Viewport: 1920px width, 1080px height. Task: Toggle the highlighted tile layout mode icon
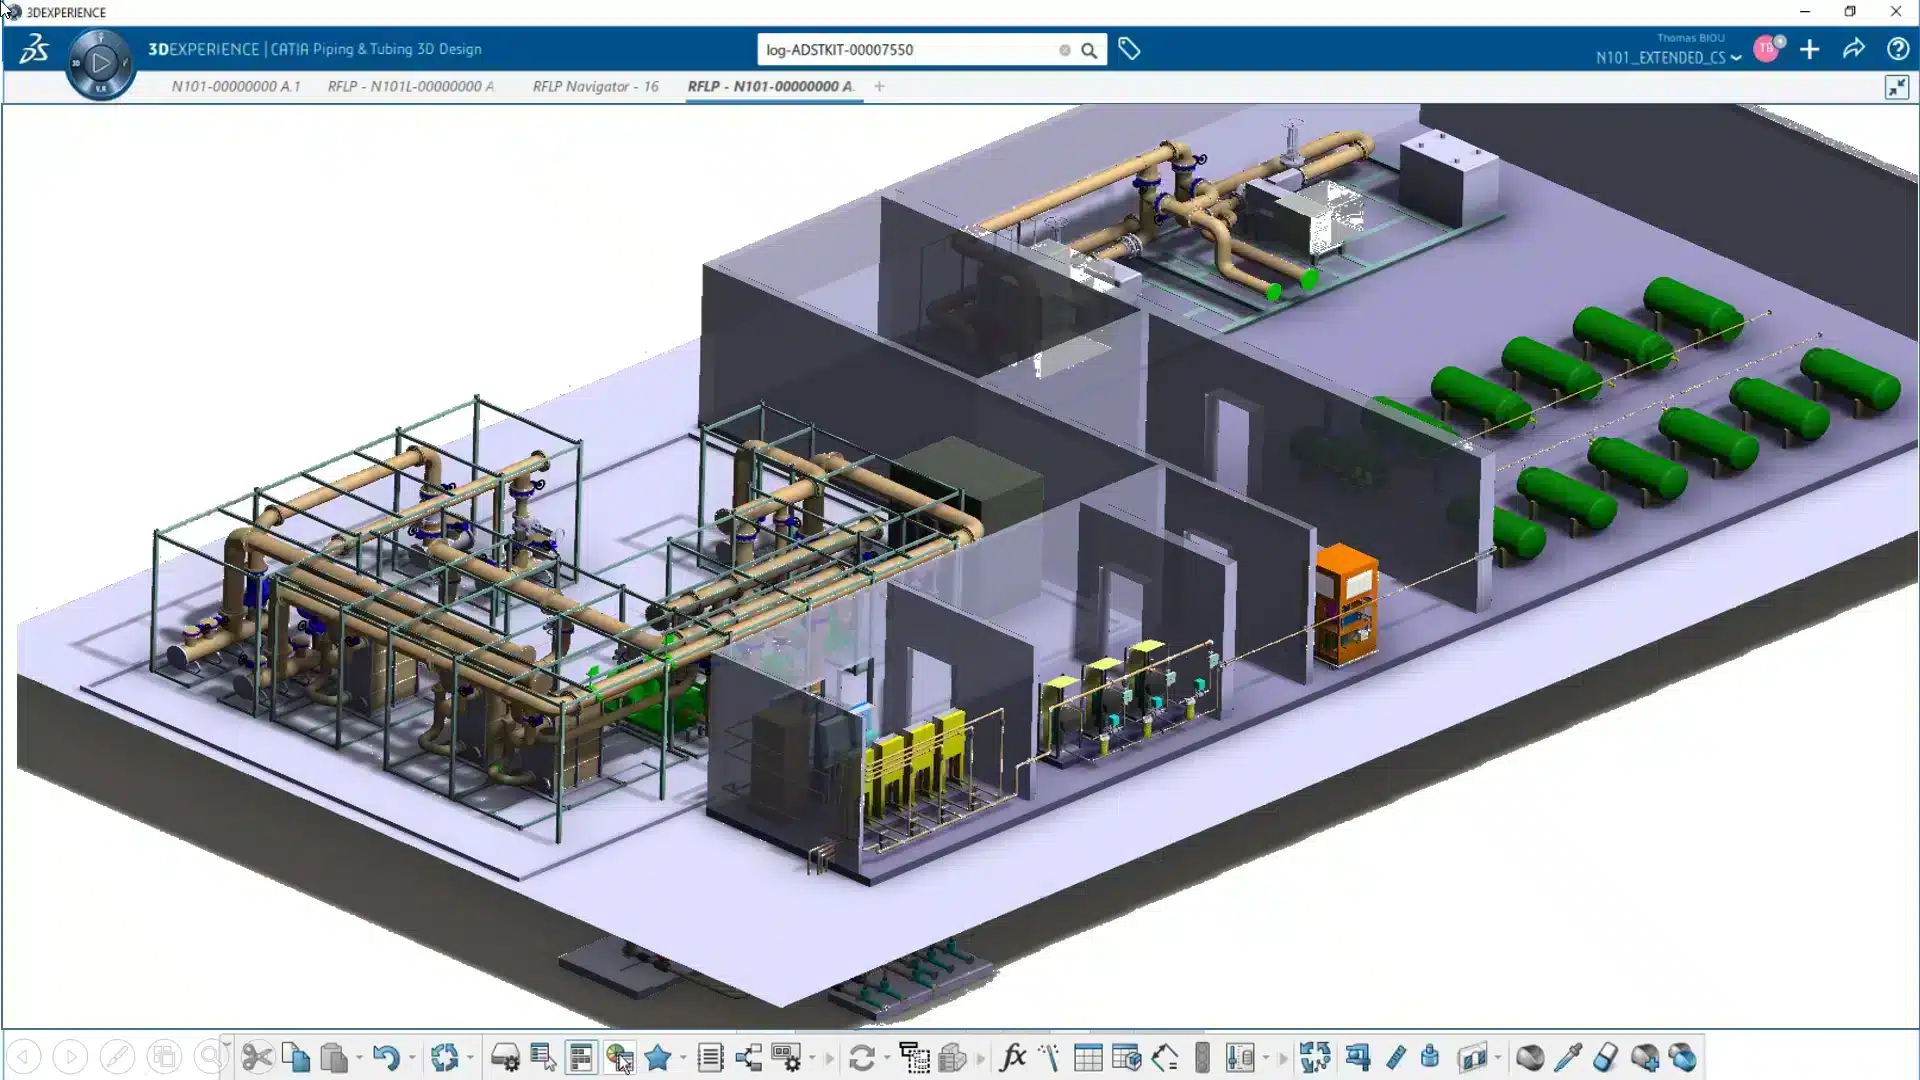tap(581, 1057)
